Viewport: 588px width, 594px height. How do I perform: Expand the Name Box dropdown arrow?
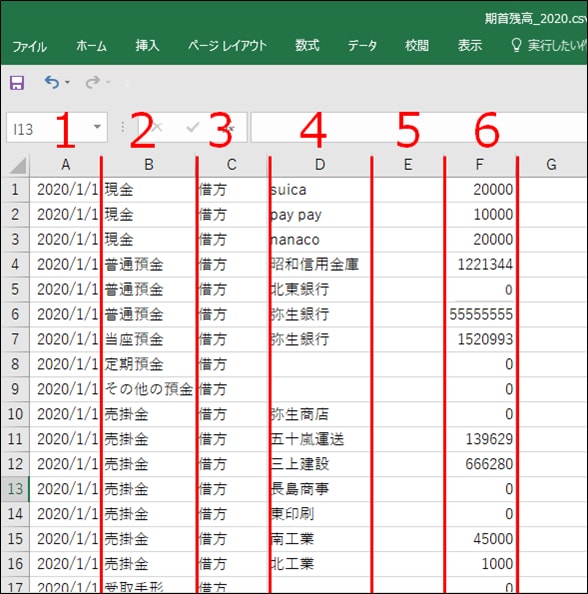pyautogui.click(x=97, y=127)
